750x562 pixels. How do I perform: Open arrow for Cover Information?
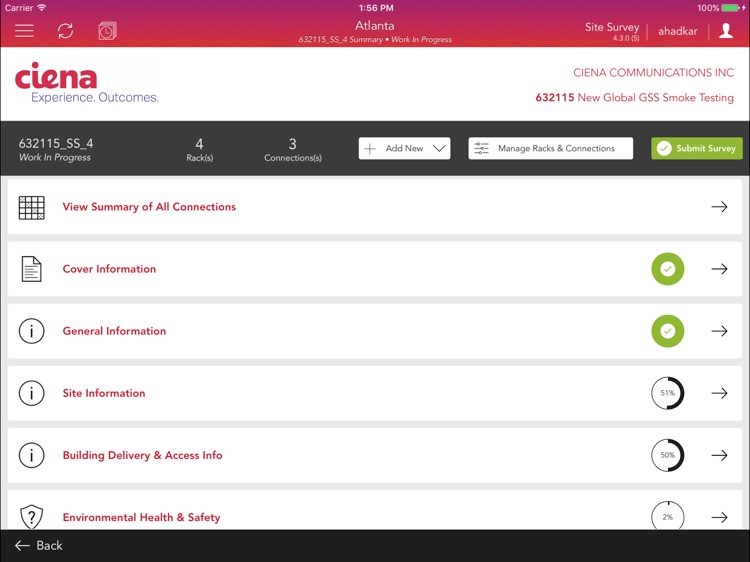pyautogui.click(x=719, y=269)
